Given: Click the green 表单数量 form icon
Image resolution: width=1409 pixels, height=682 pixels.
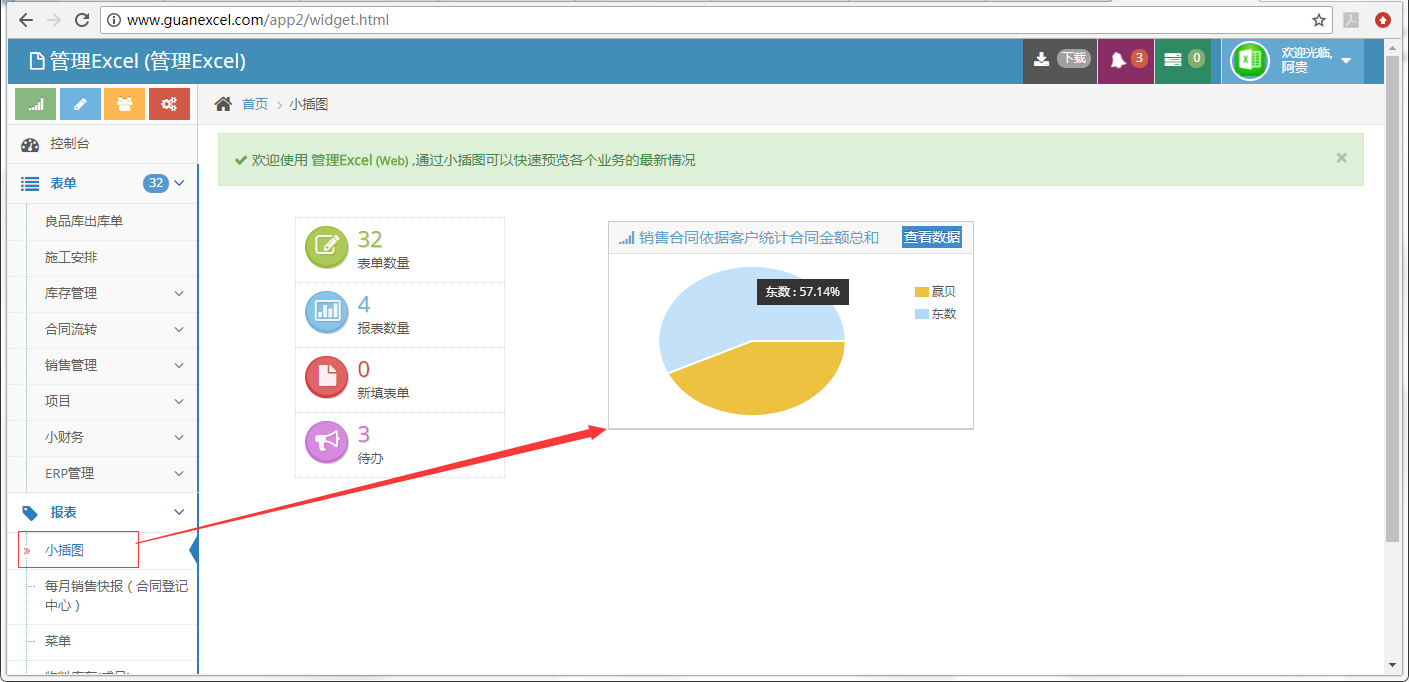Looking at the screenshot, I should pyautogui.click(x=326, y=249).
